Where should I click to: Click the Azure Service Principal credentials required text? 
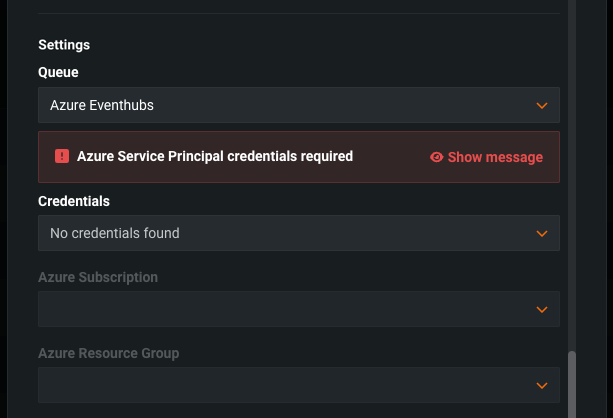pyautogui.click(x=214, y=156)
